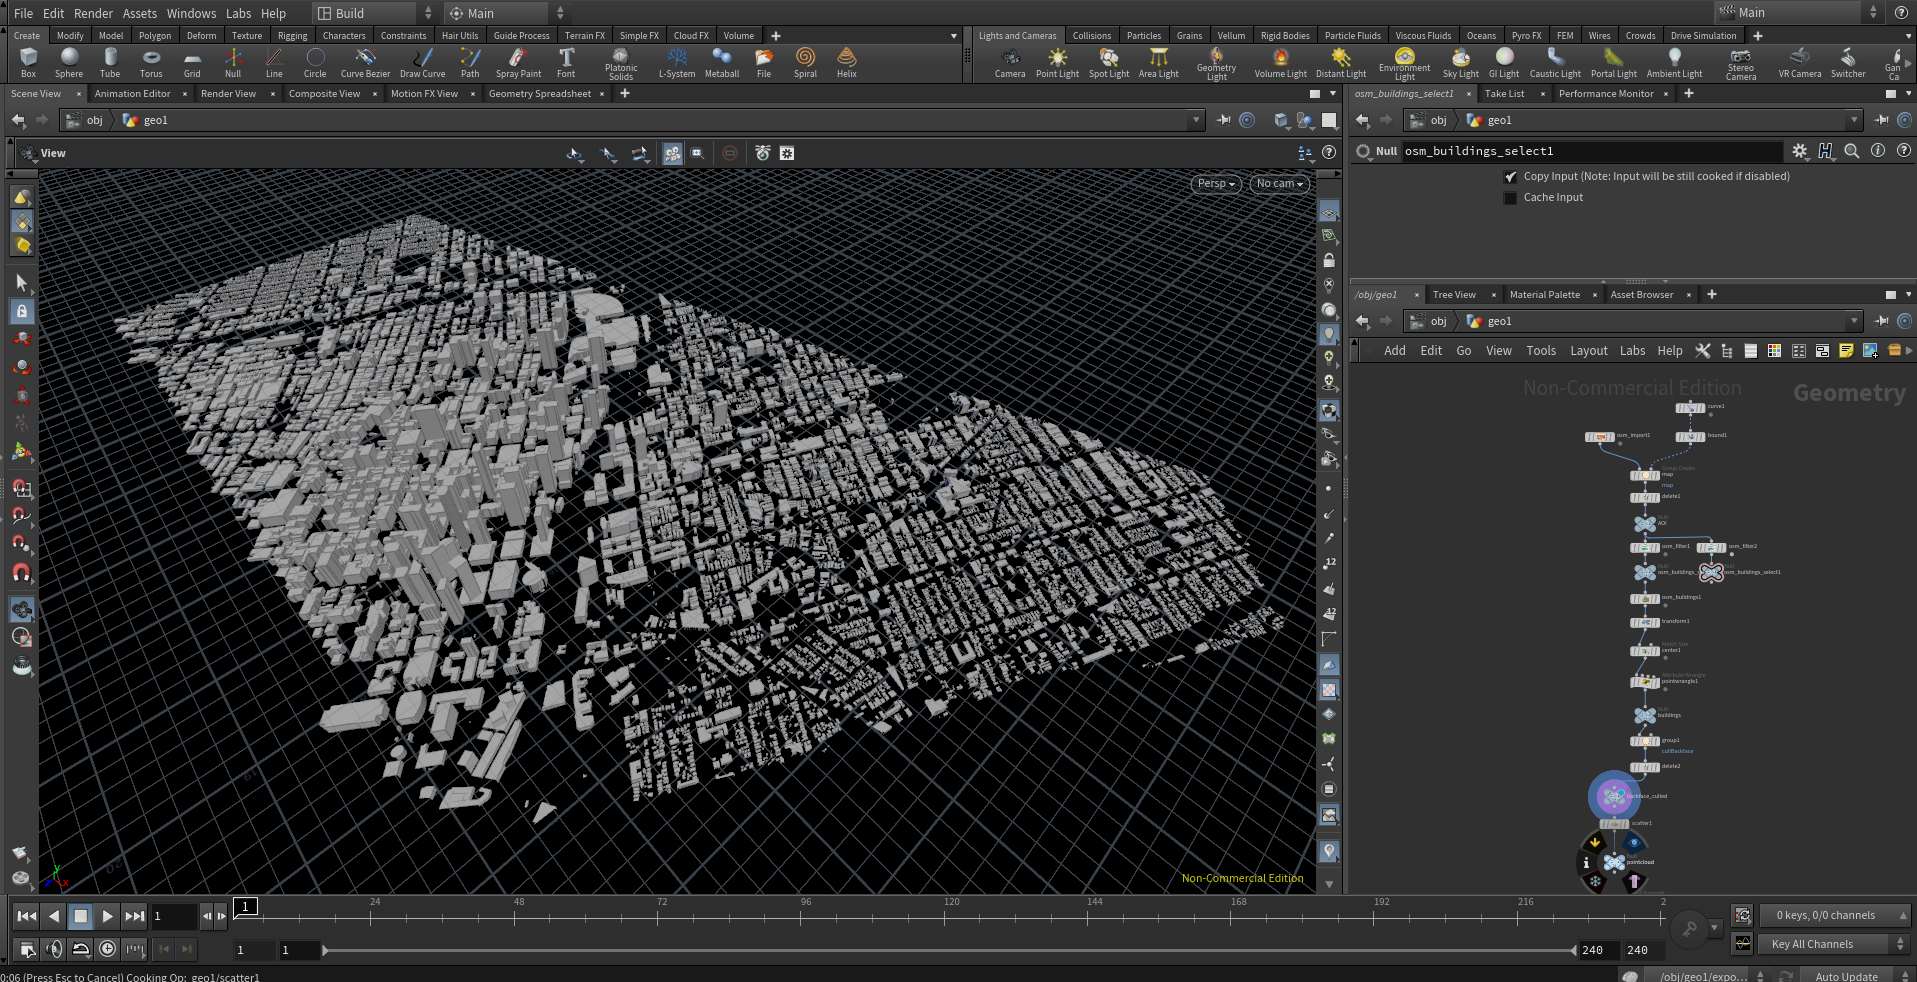Click the timeline frame 1 marker
This screenshot has height=982, width=1917.
246,906
